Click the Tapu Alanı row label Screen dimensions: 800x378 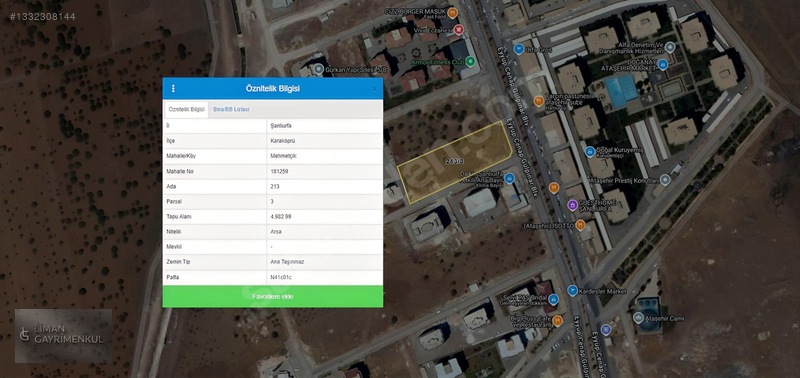tap(179, 217)
